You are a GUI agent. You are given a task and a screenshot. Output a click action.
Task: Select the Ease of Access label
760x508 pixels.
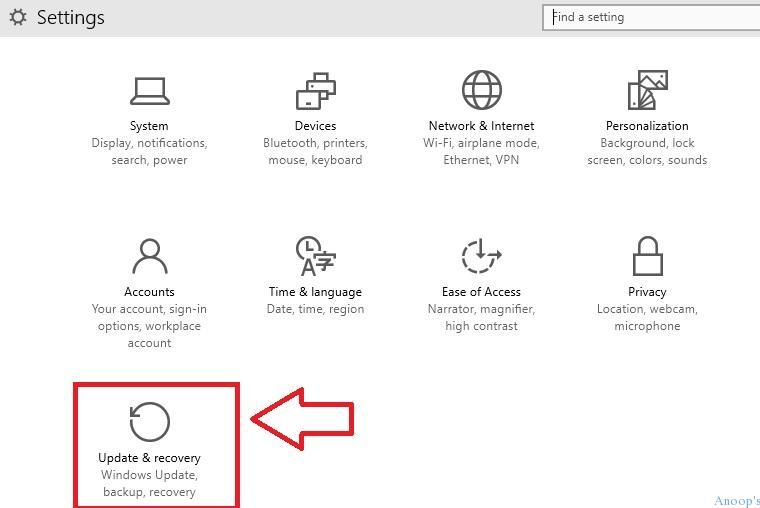(x=481, y=292)
